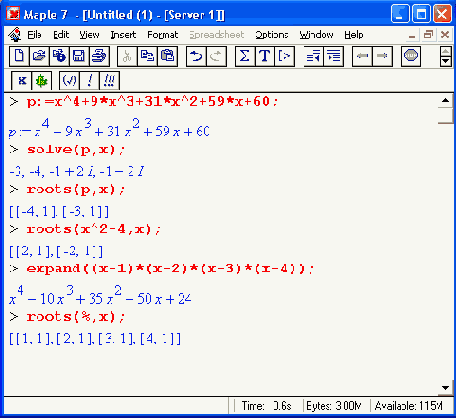The height and width of the screenshot is (418, 456).
Task: Click the toolbar overflow down arrow
Action: (x=446, y=62)
